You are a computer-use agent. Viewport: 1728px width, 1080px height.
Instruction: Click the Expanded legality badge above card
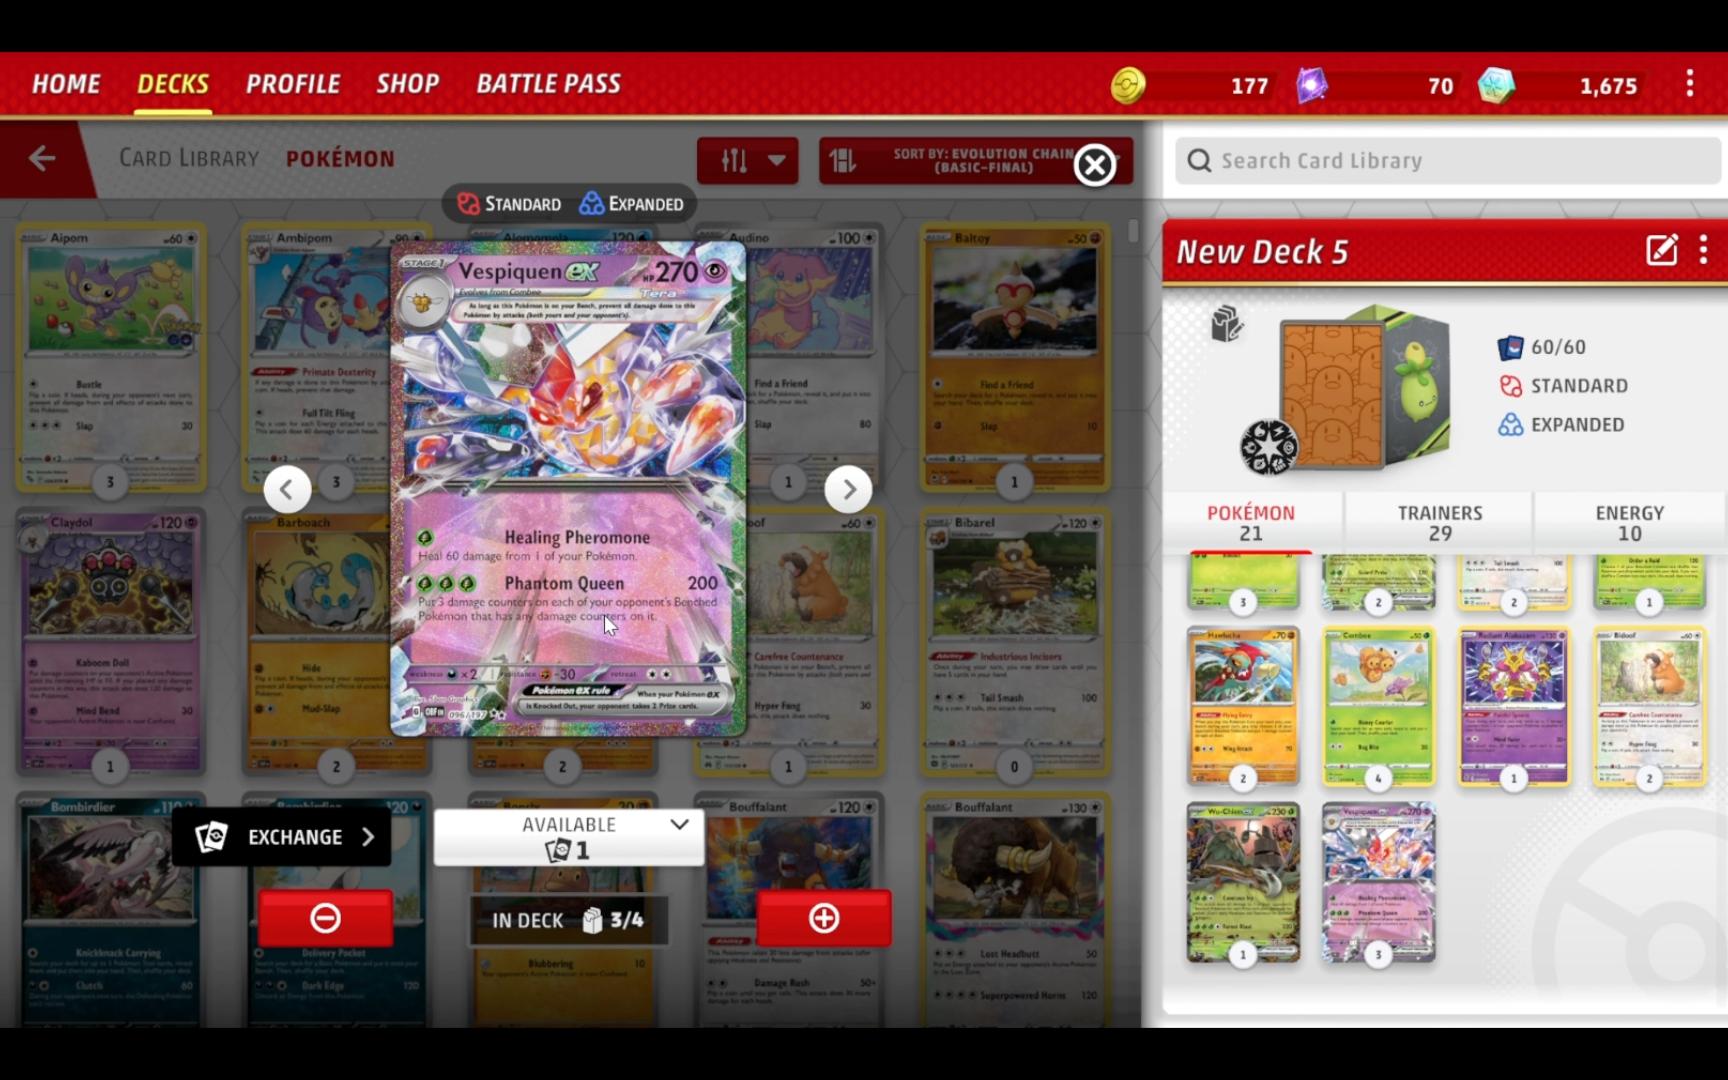pos(632,204)
